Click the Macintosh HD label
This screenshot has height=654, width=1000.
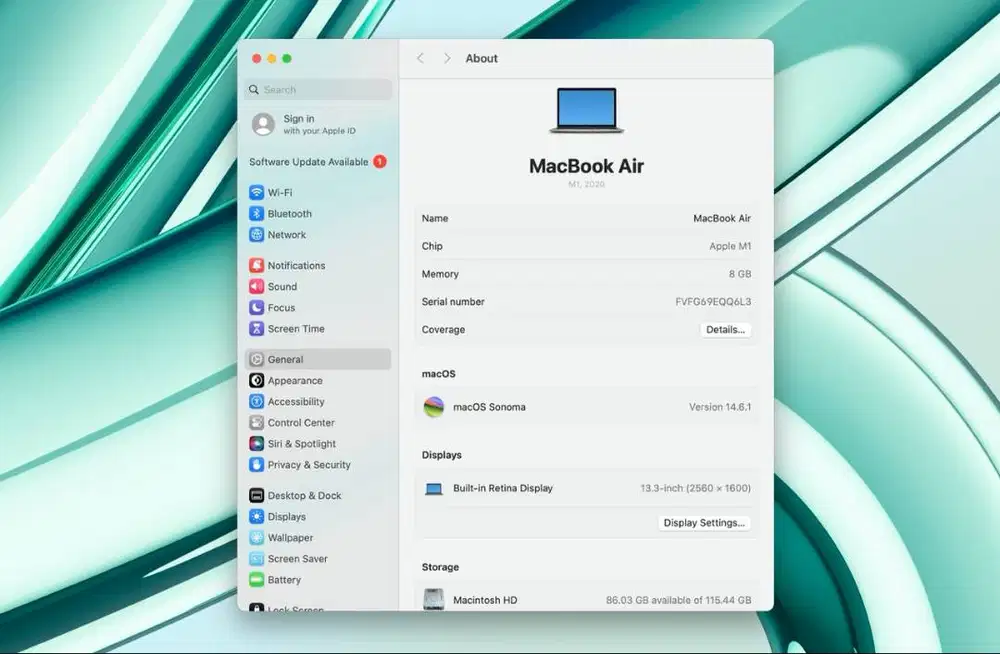pos(485,600)
